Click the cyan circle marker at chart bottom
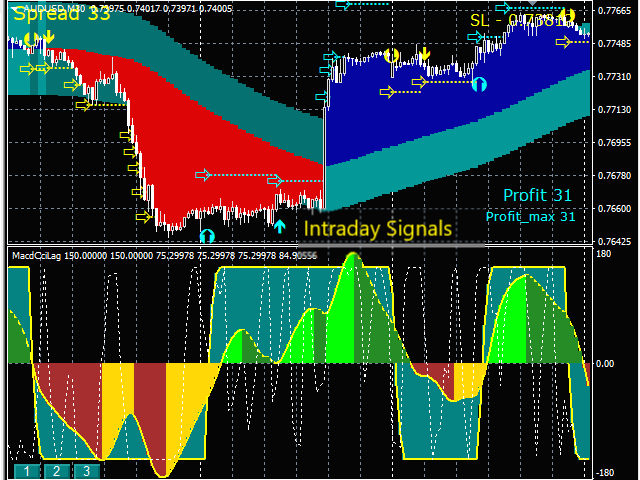The height and width of the screenshot is (480, 640). (207, 236)
